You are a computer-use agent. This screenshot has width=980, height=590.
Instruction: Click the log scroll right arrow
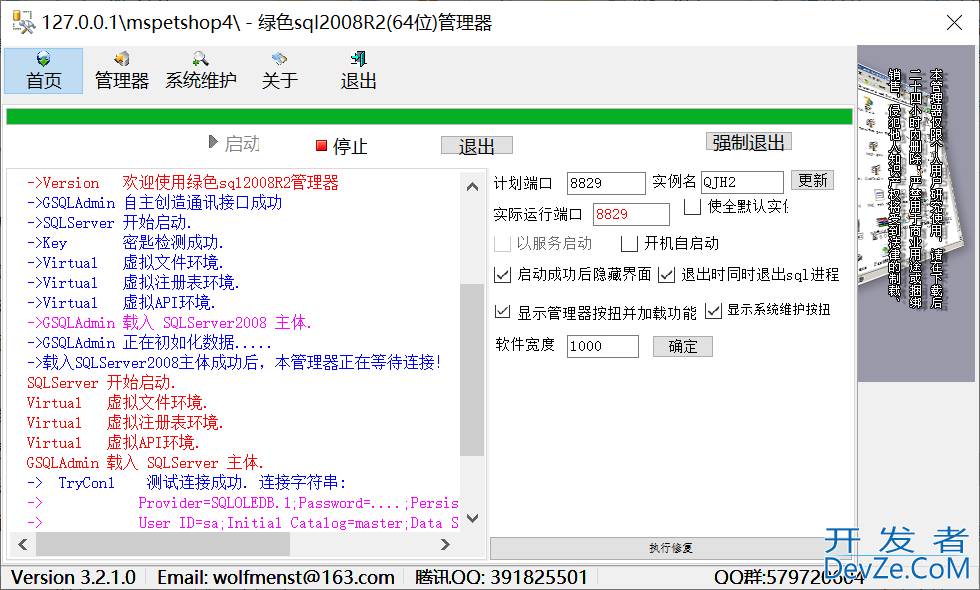click(445, 544)
